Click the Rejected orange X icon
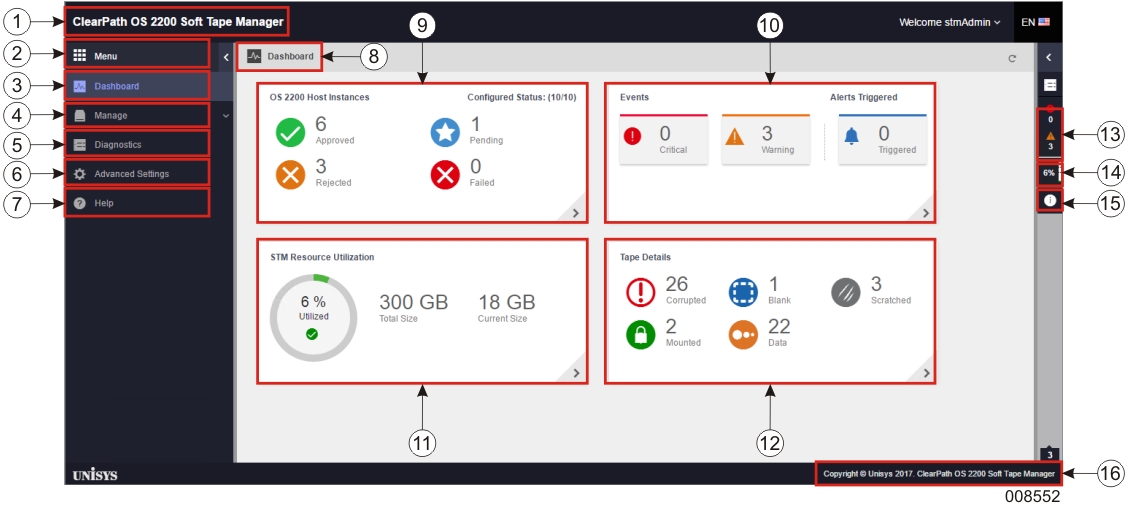Image resolution: width=1129 pixels, height=506 pixels. [290, 174]
